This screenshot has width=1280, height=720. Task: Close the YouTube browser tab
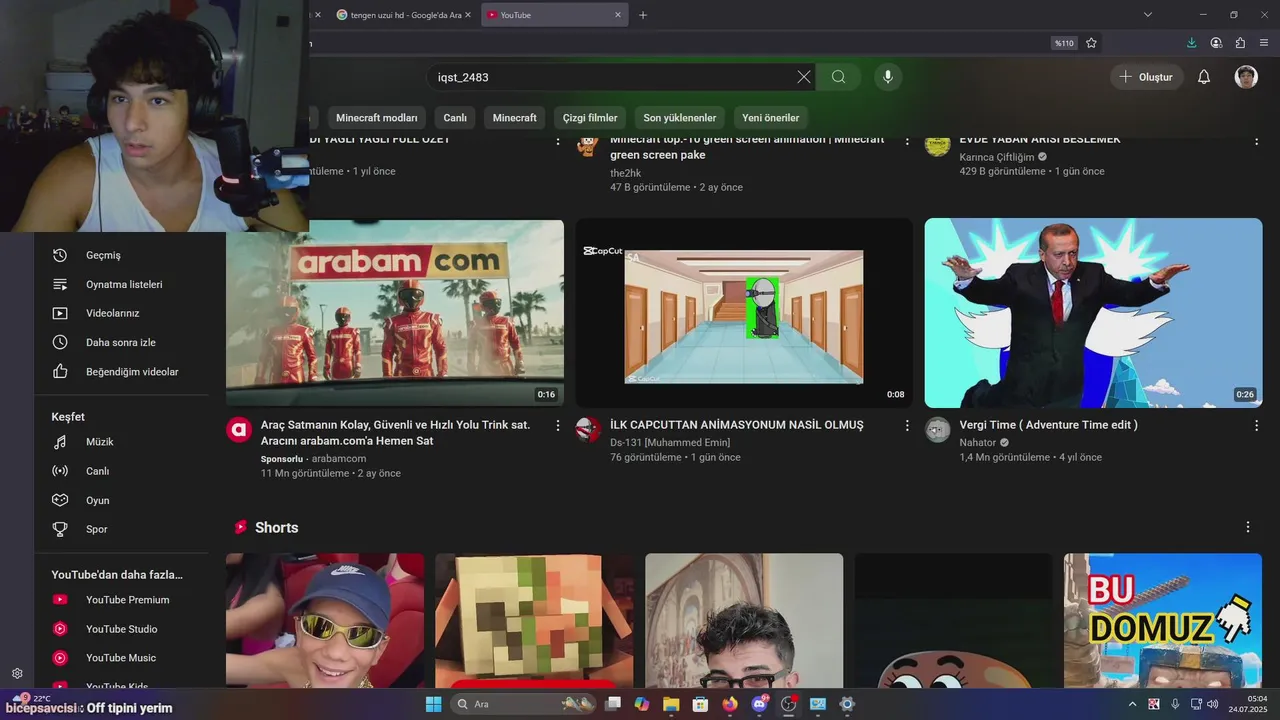[x=618, y=15]
